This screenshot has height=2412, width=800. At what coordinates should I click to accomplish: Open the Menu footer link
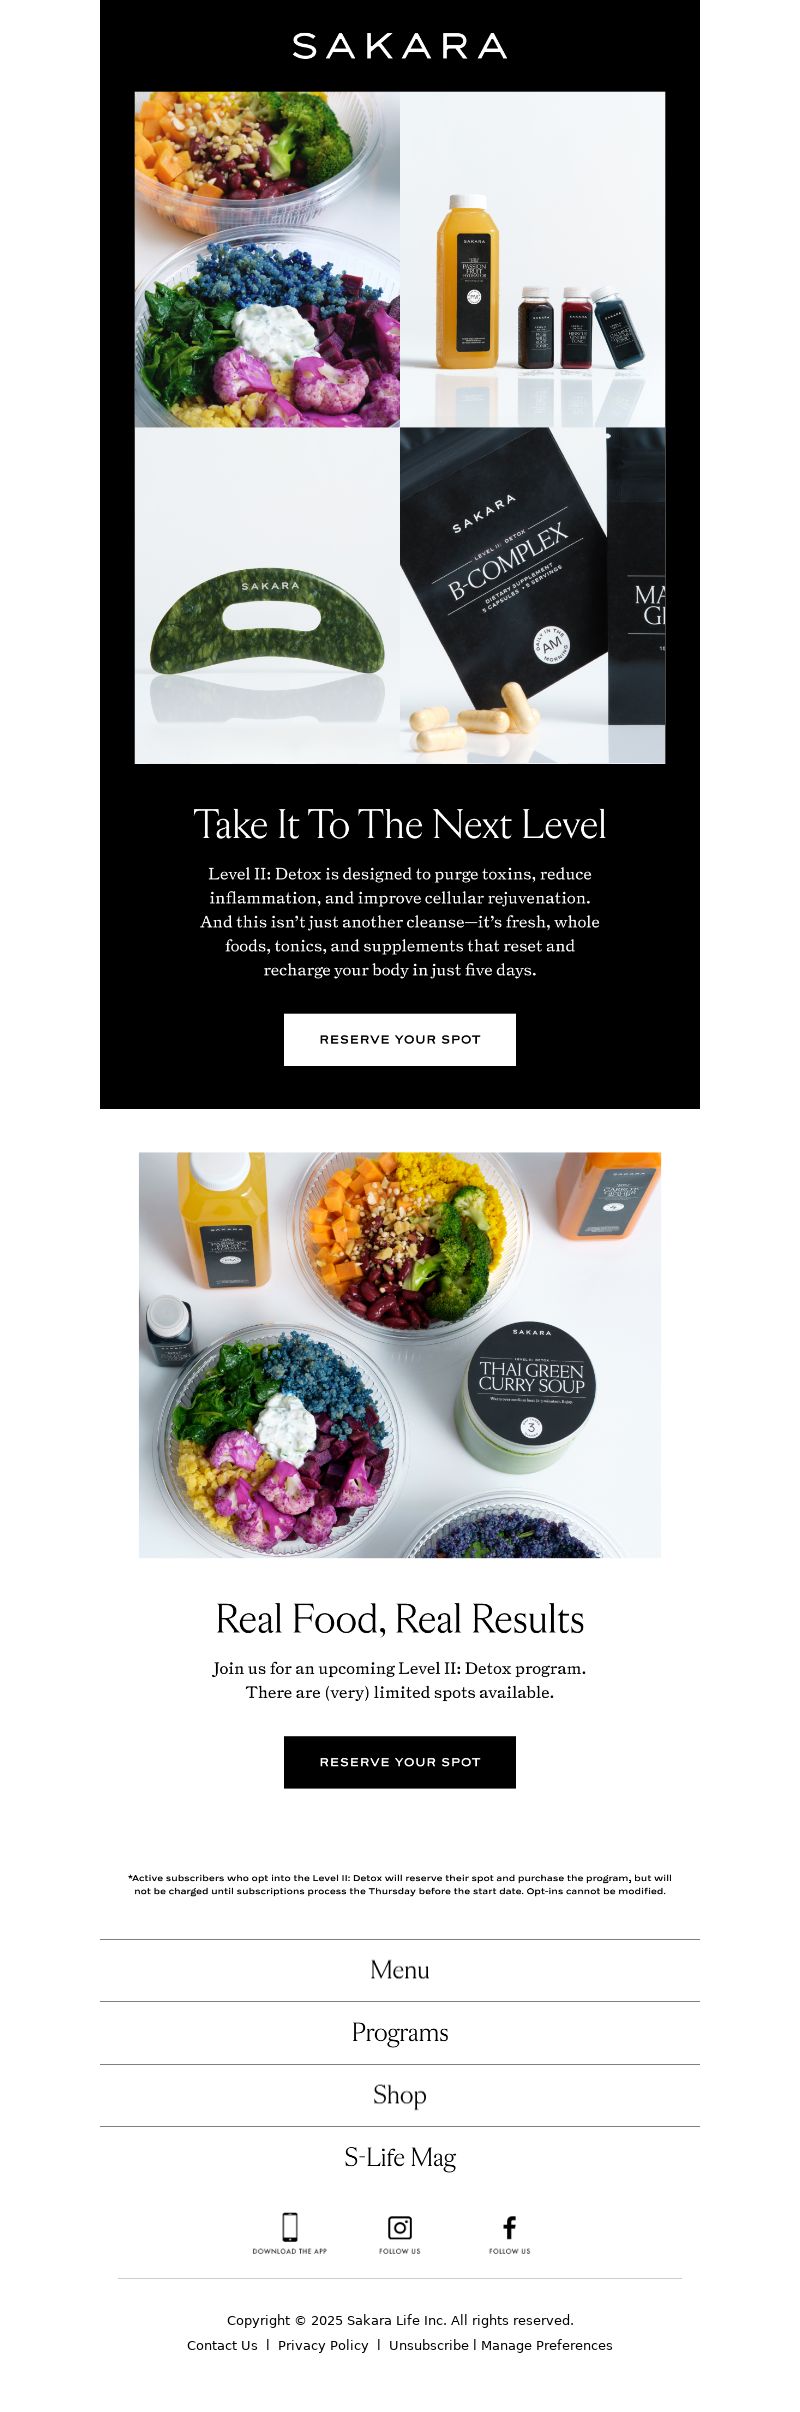coord(400,1970)
